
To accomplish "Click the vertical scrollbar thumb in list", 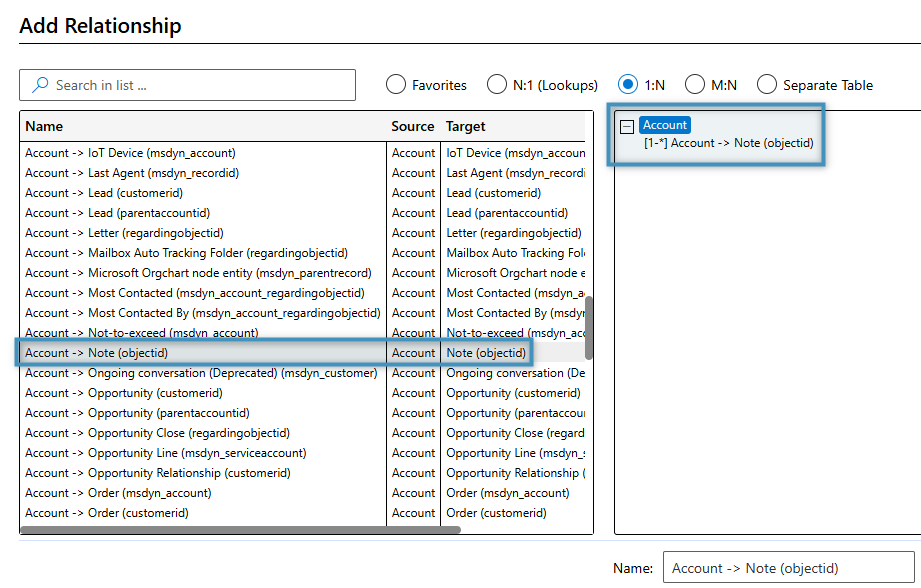I will click(x=588, y=327).
